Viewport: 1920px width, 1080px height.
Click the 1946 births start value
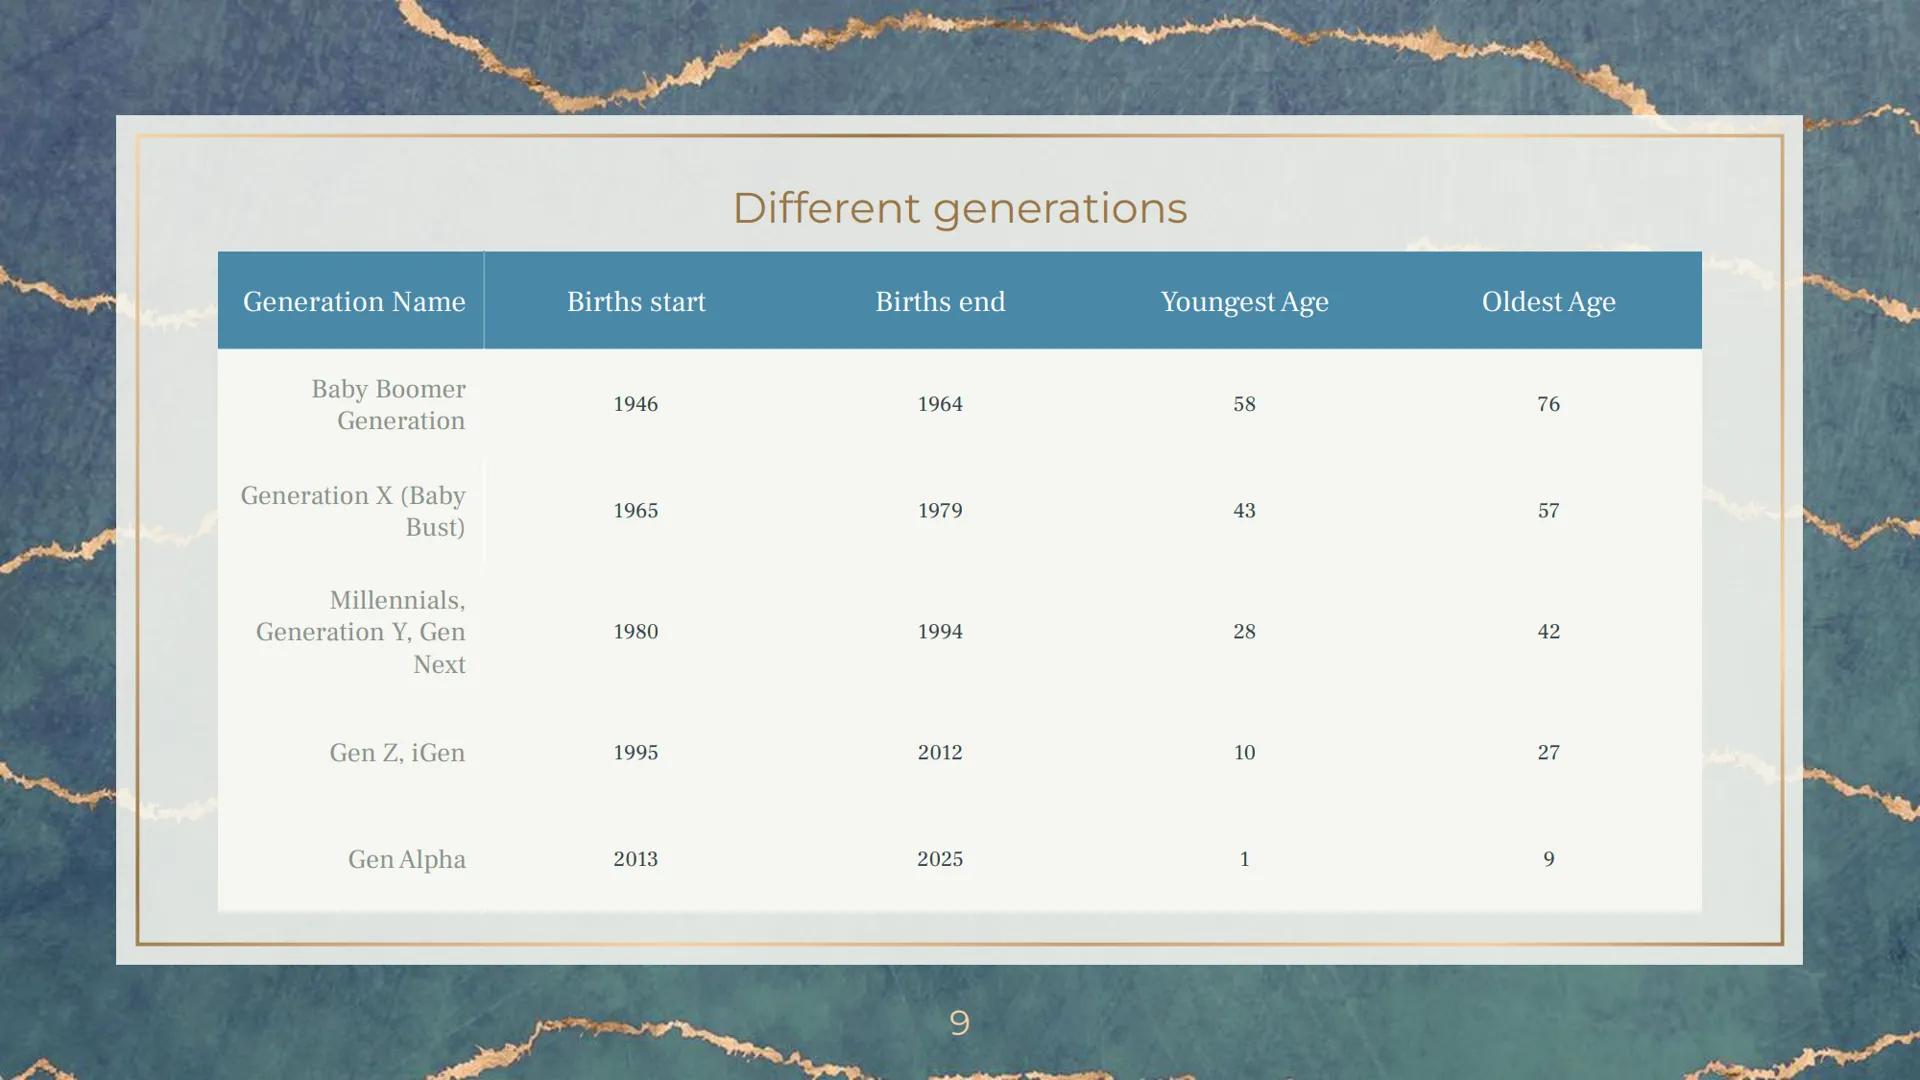636,404
